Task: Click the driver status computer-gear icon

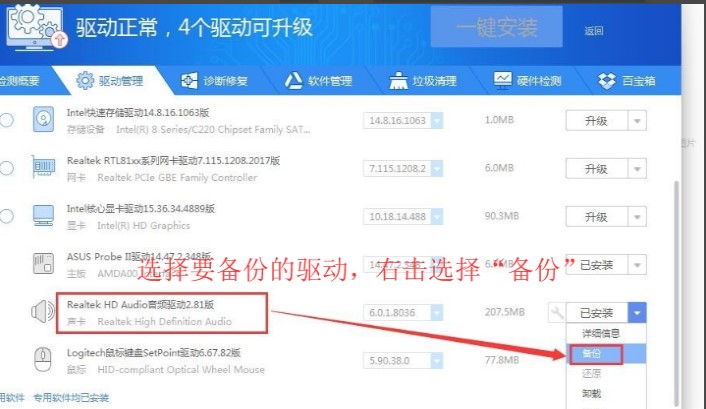Action: coord(36,27)
